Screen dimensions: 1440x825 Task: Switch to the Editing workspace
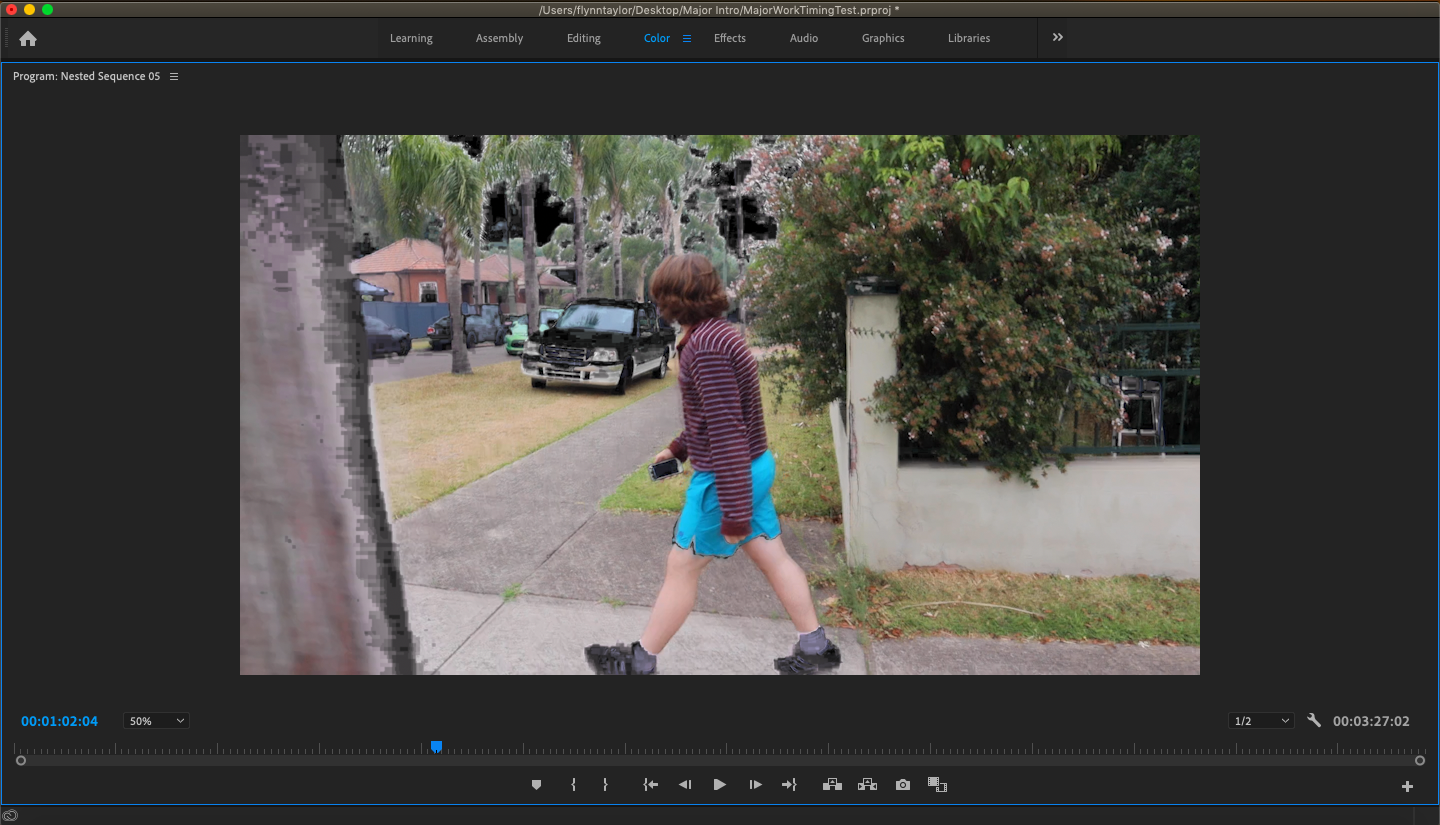coord(583,38)
